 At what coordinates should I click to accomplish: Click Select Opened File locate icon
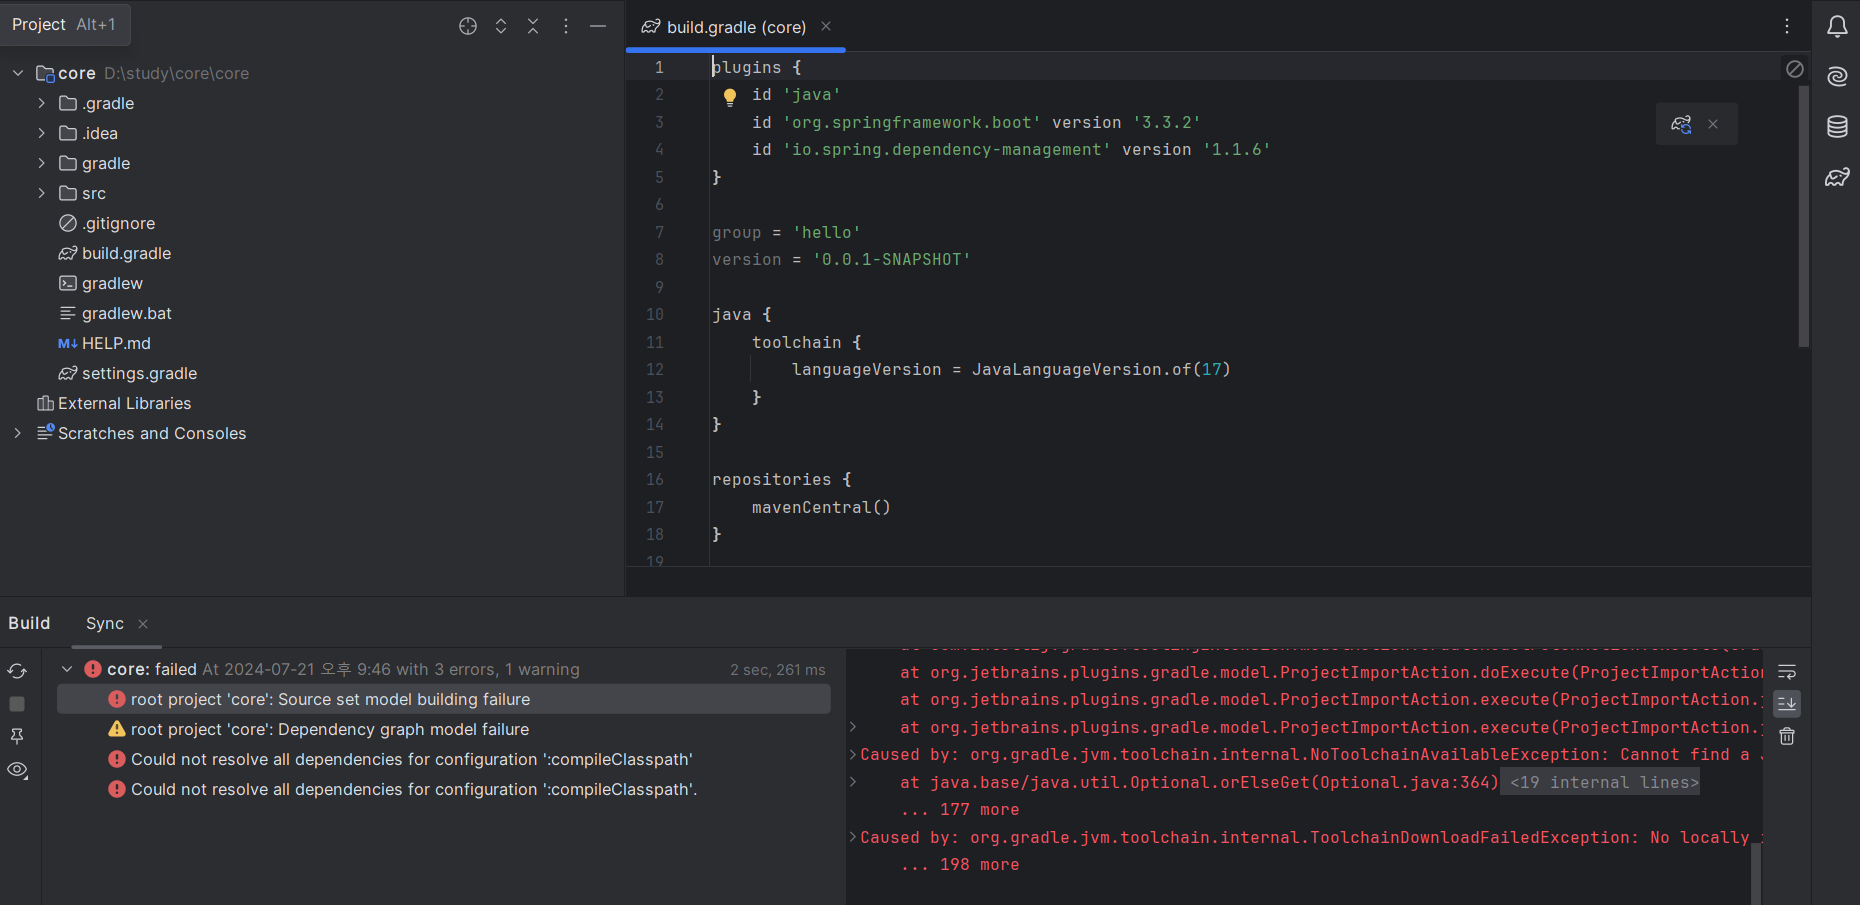[468, 26]
